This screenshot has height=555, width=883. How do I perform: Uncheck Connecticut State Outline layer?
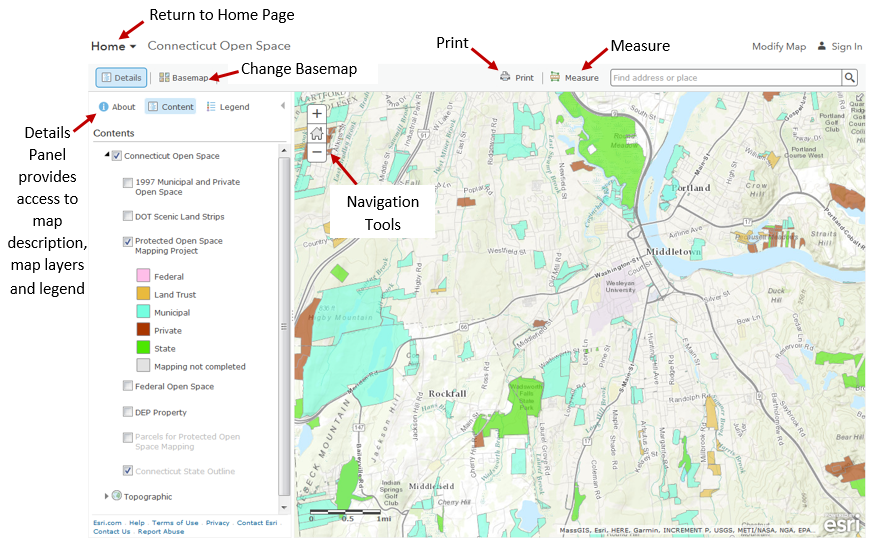click(x=128, y=470)
